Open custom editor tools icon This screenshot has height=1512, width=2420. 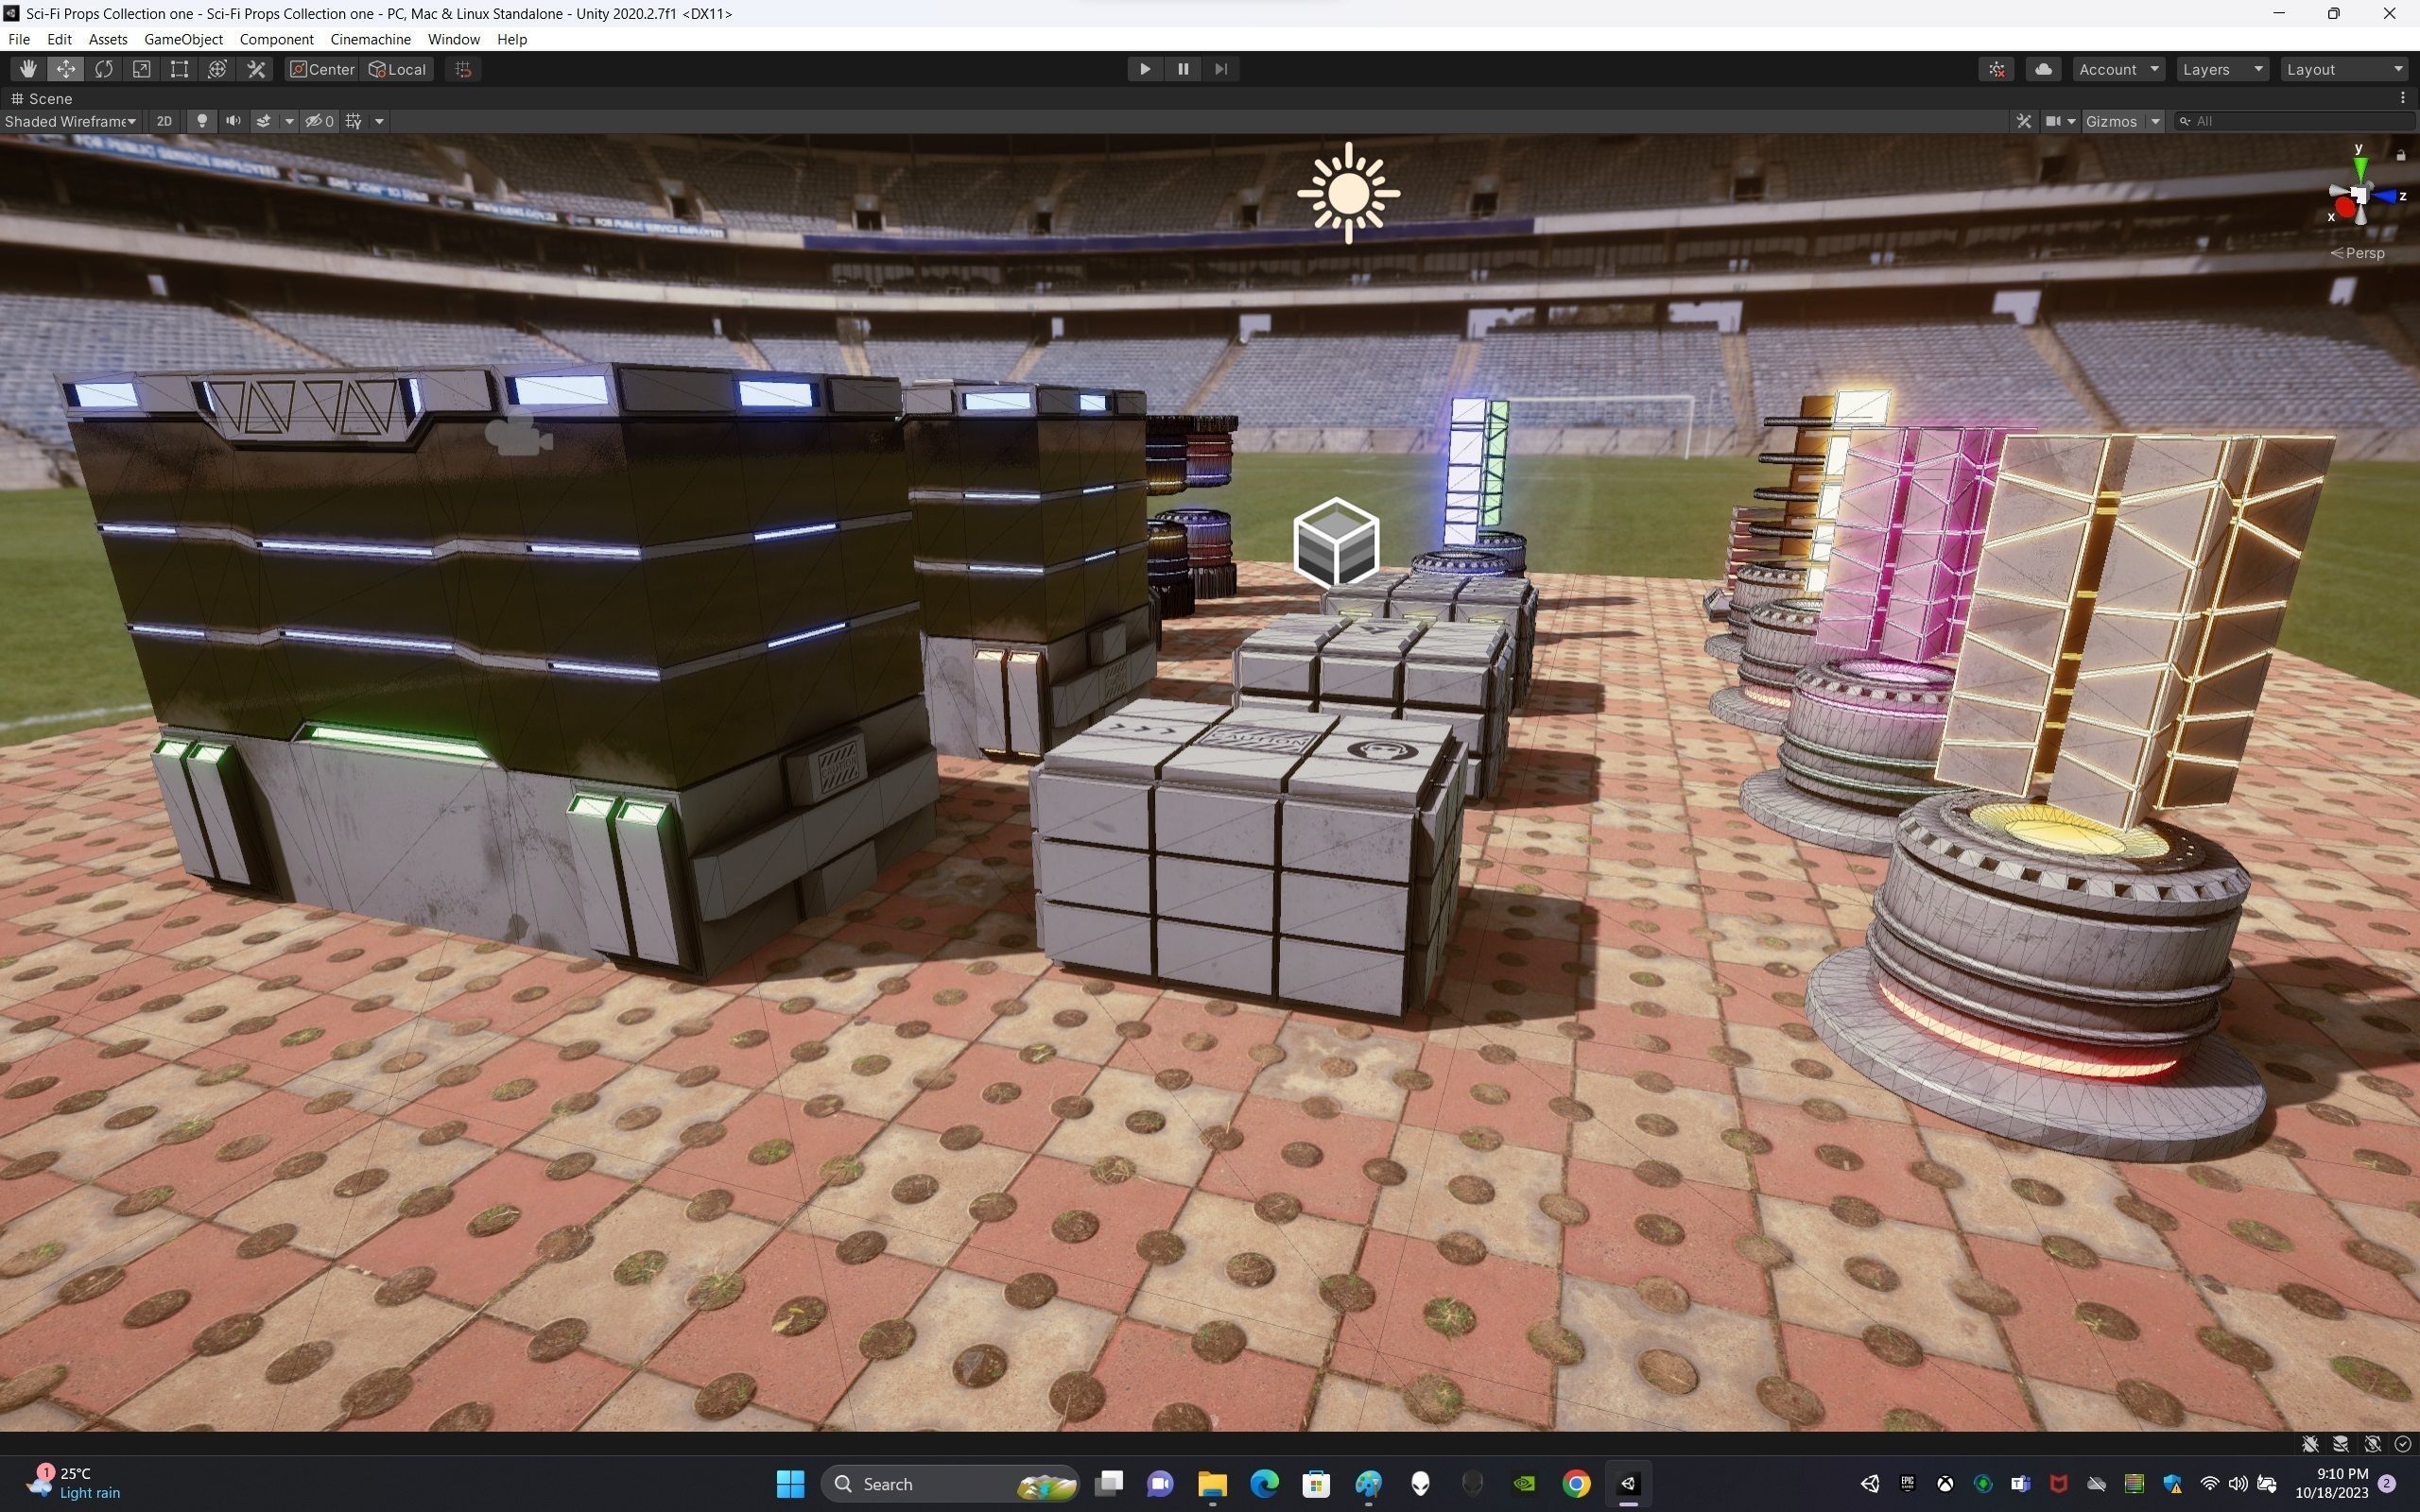(256, 69)
